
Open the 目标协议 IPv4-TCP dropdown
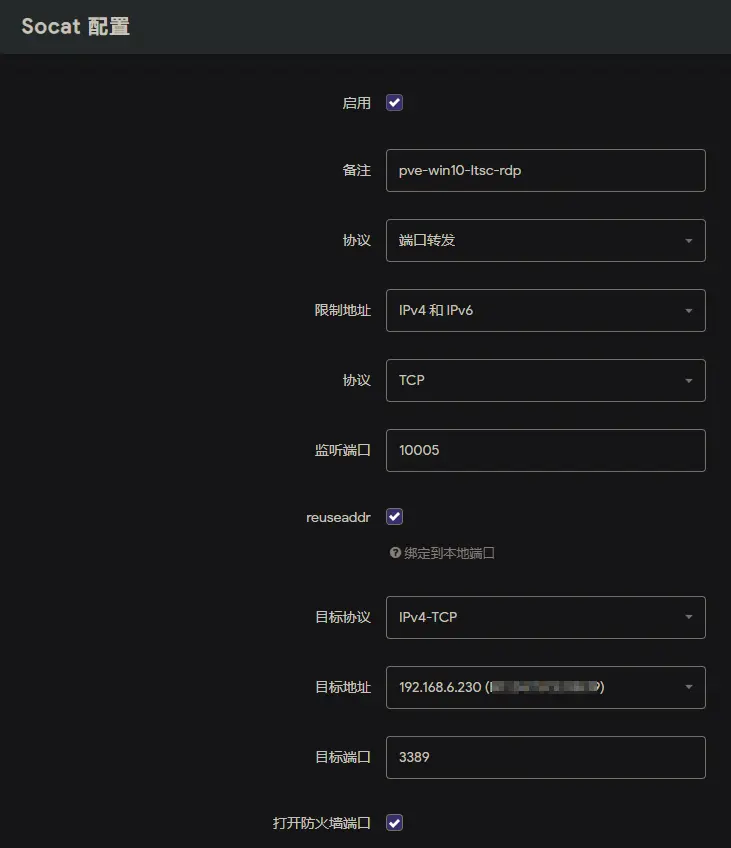click(545, 617)
